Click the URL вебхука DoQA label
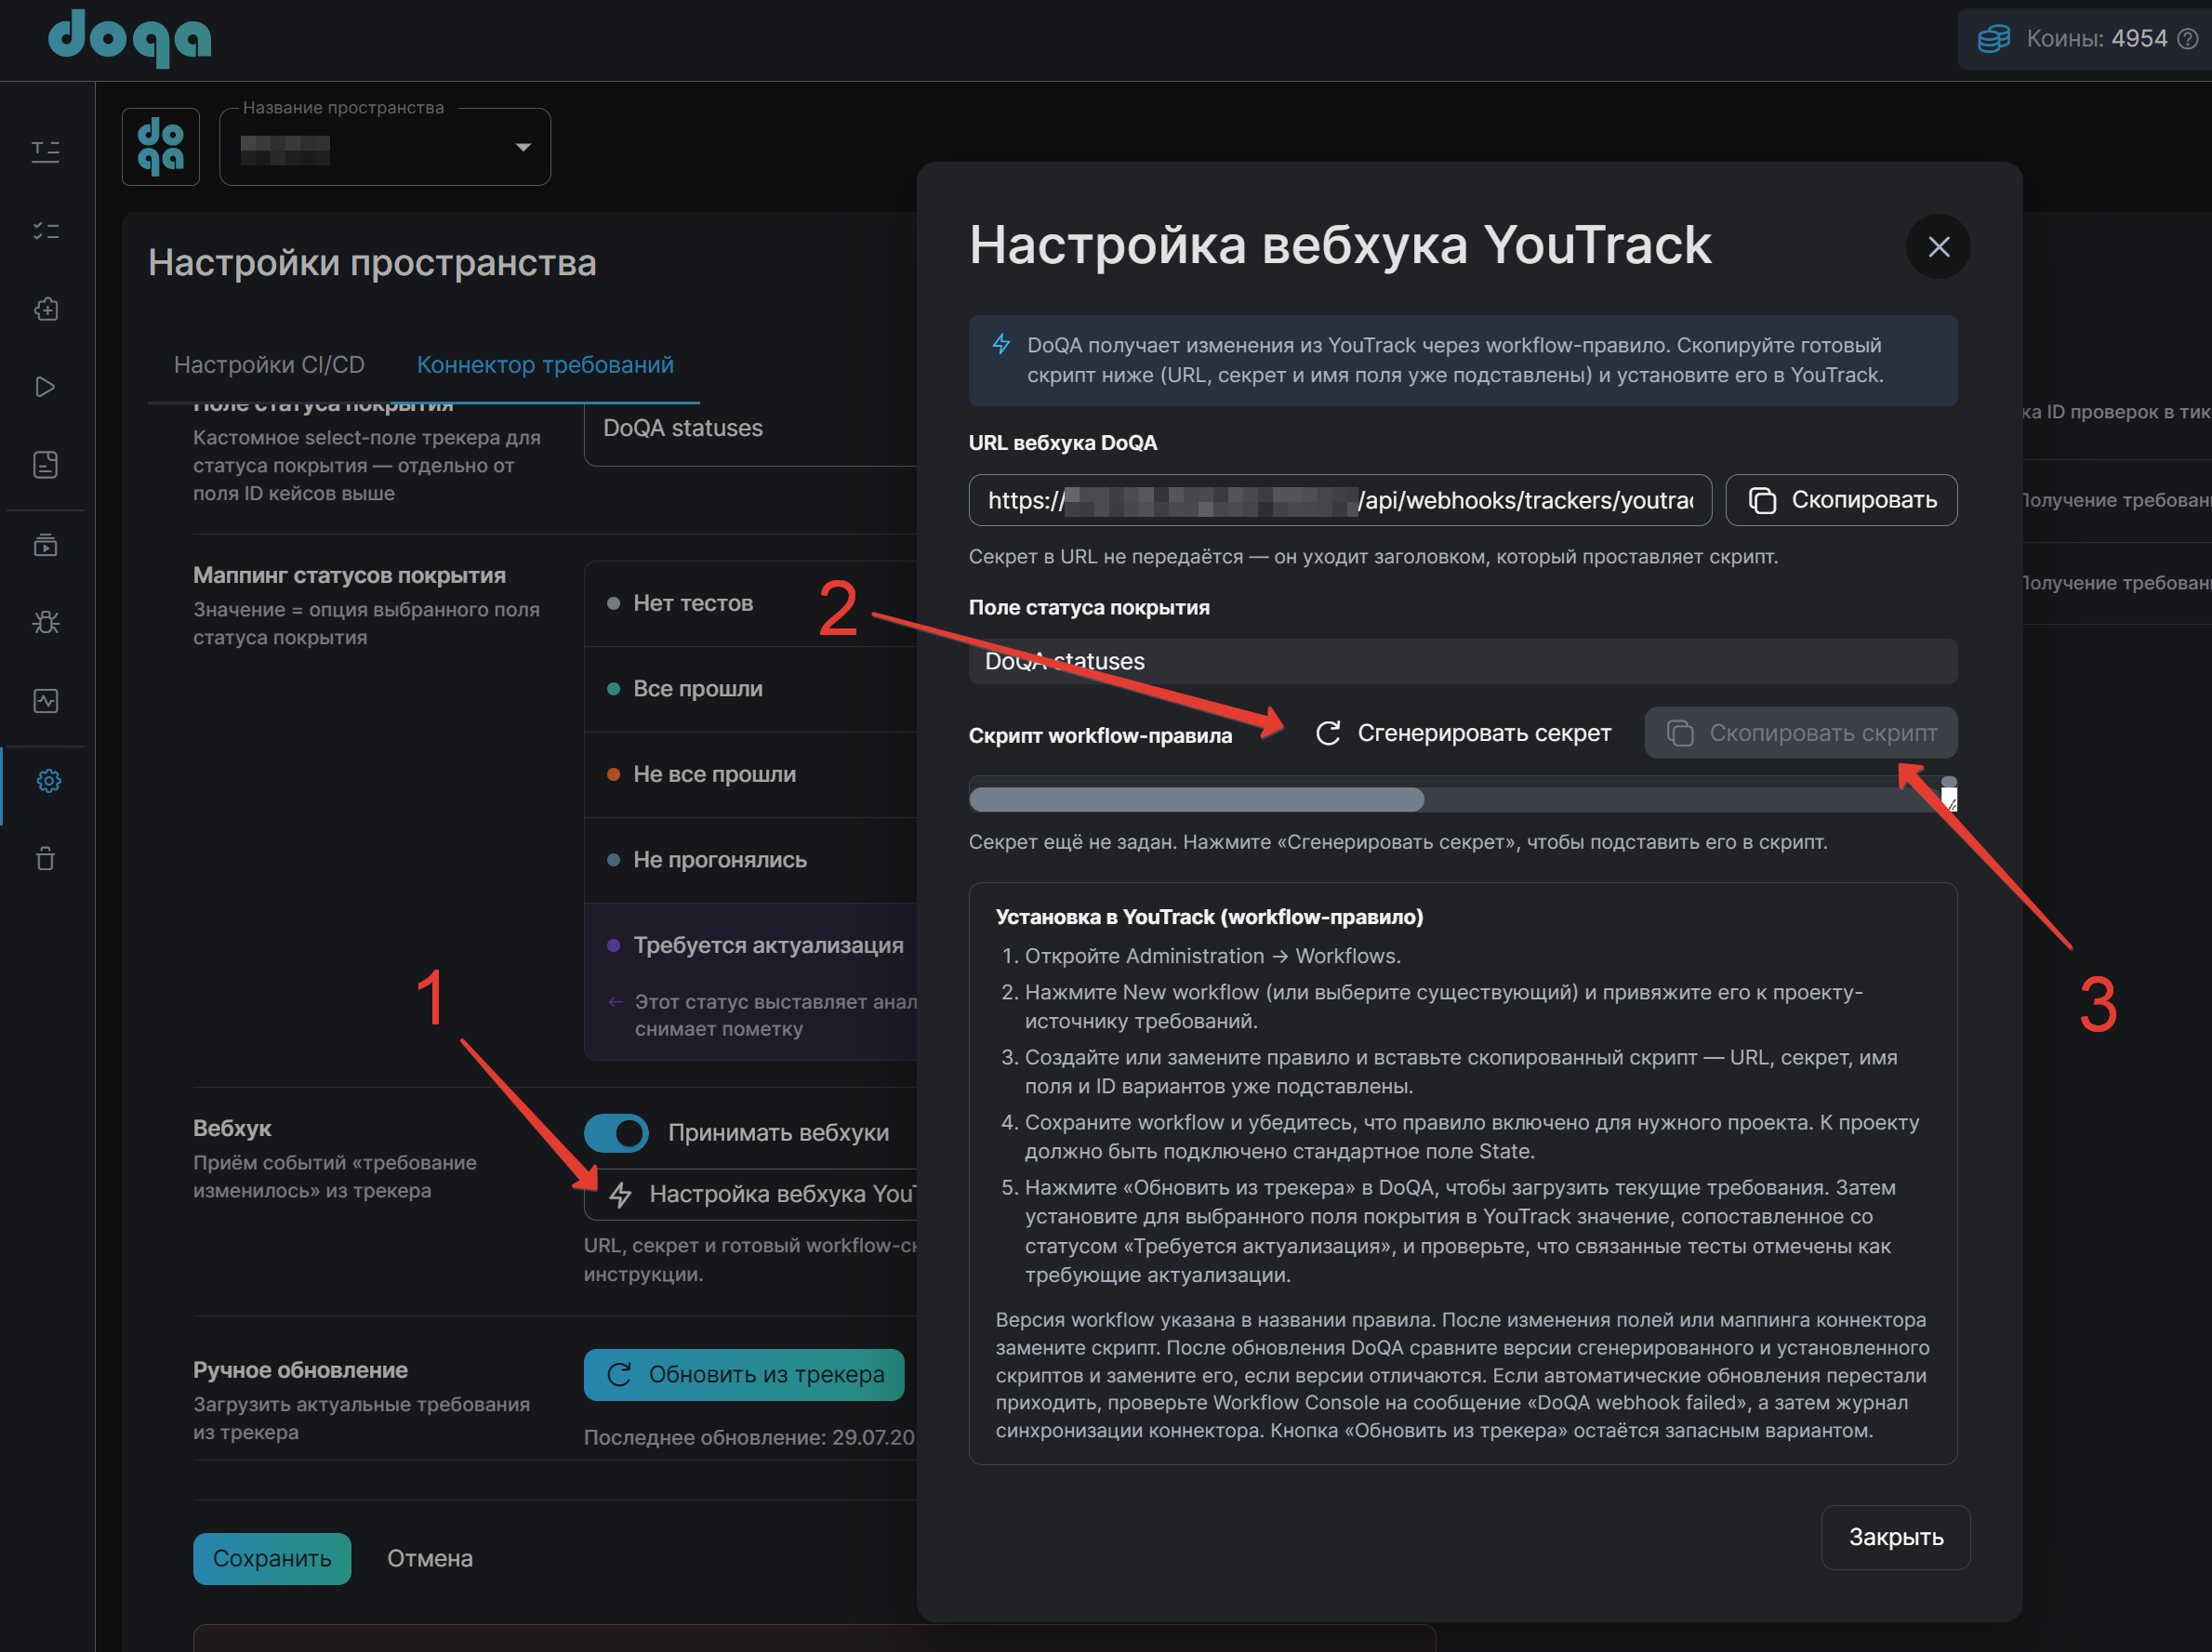The width and height of the screenshot is (2212, 1652). click(1062, 443)
